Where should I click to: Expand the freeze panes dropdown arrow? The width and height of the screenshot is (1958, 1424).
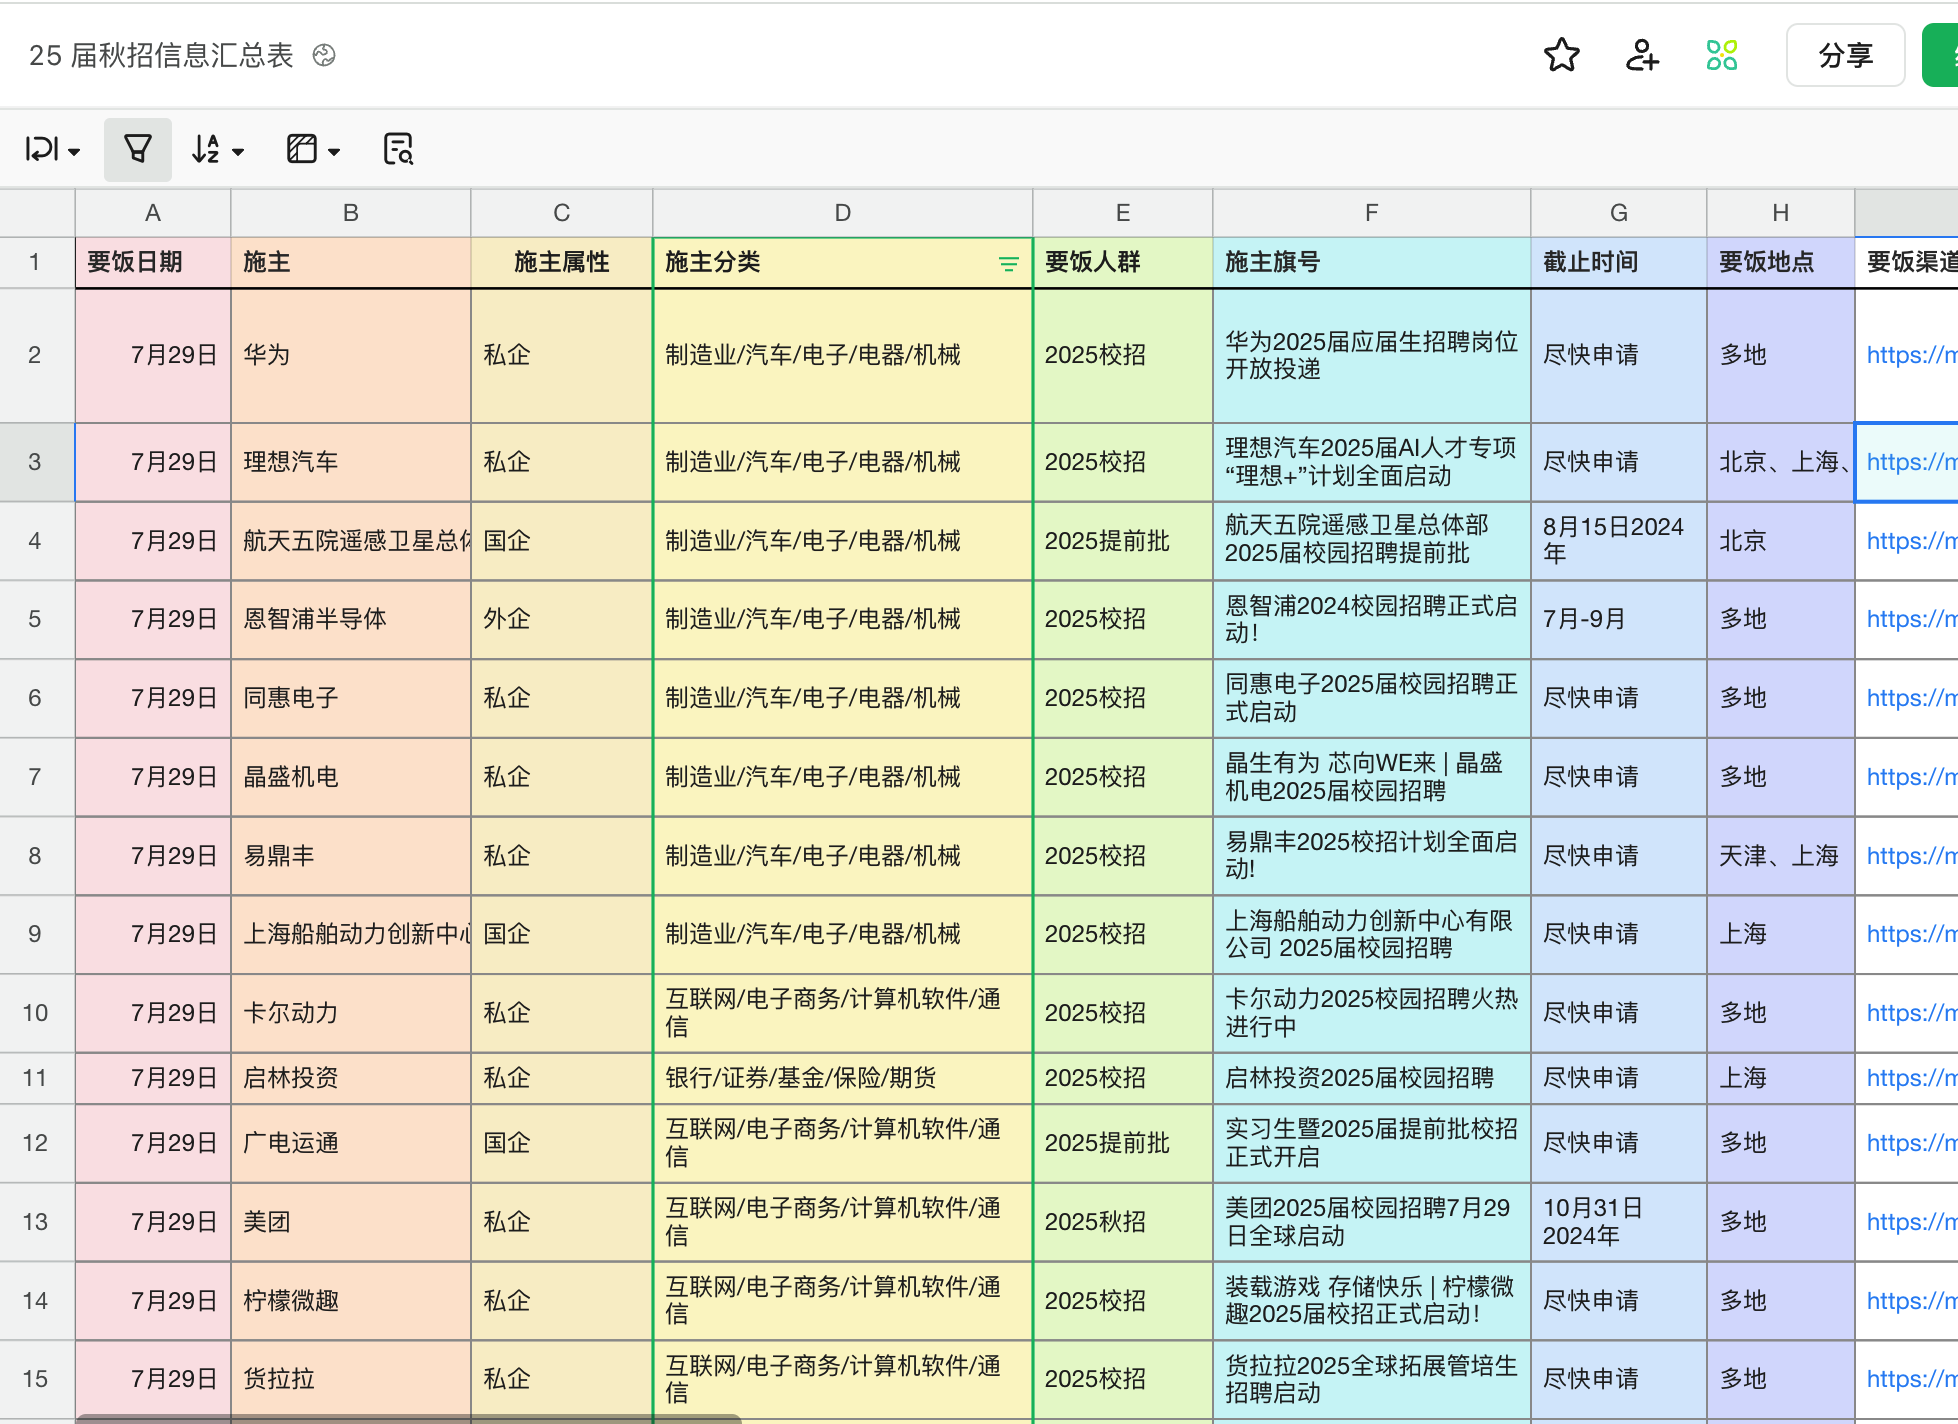tap(334, 152)
